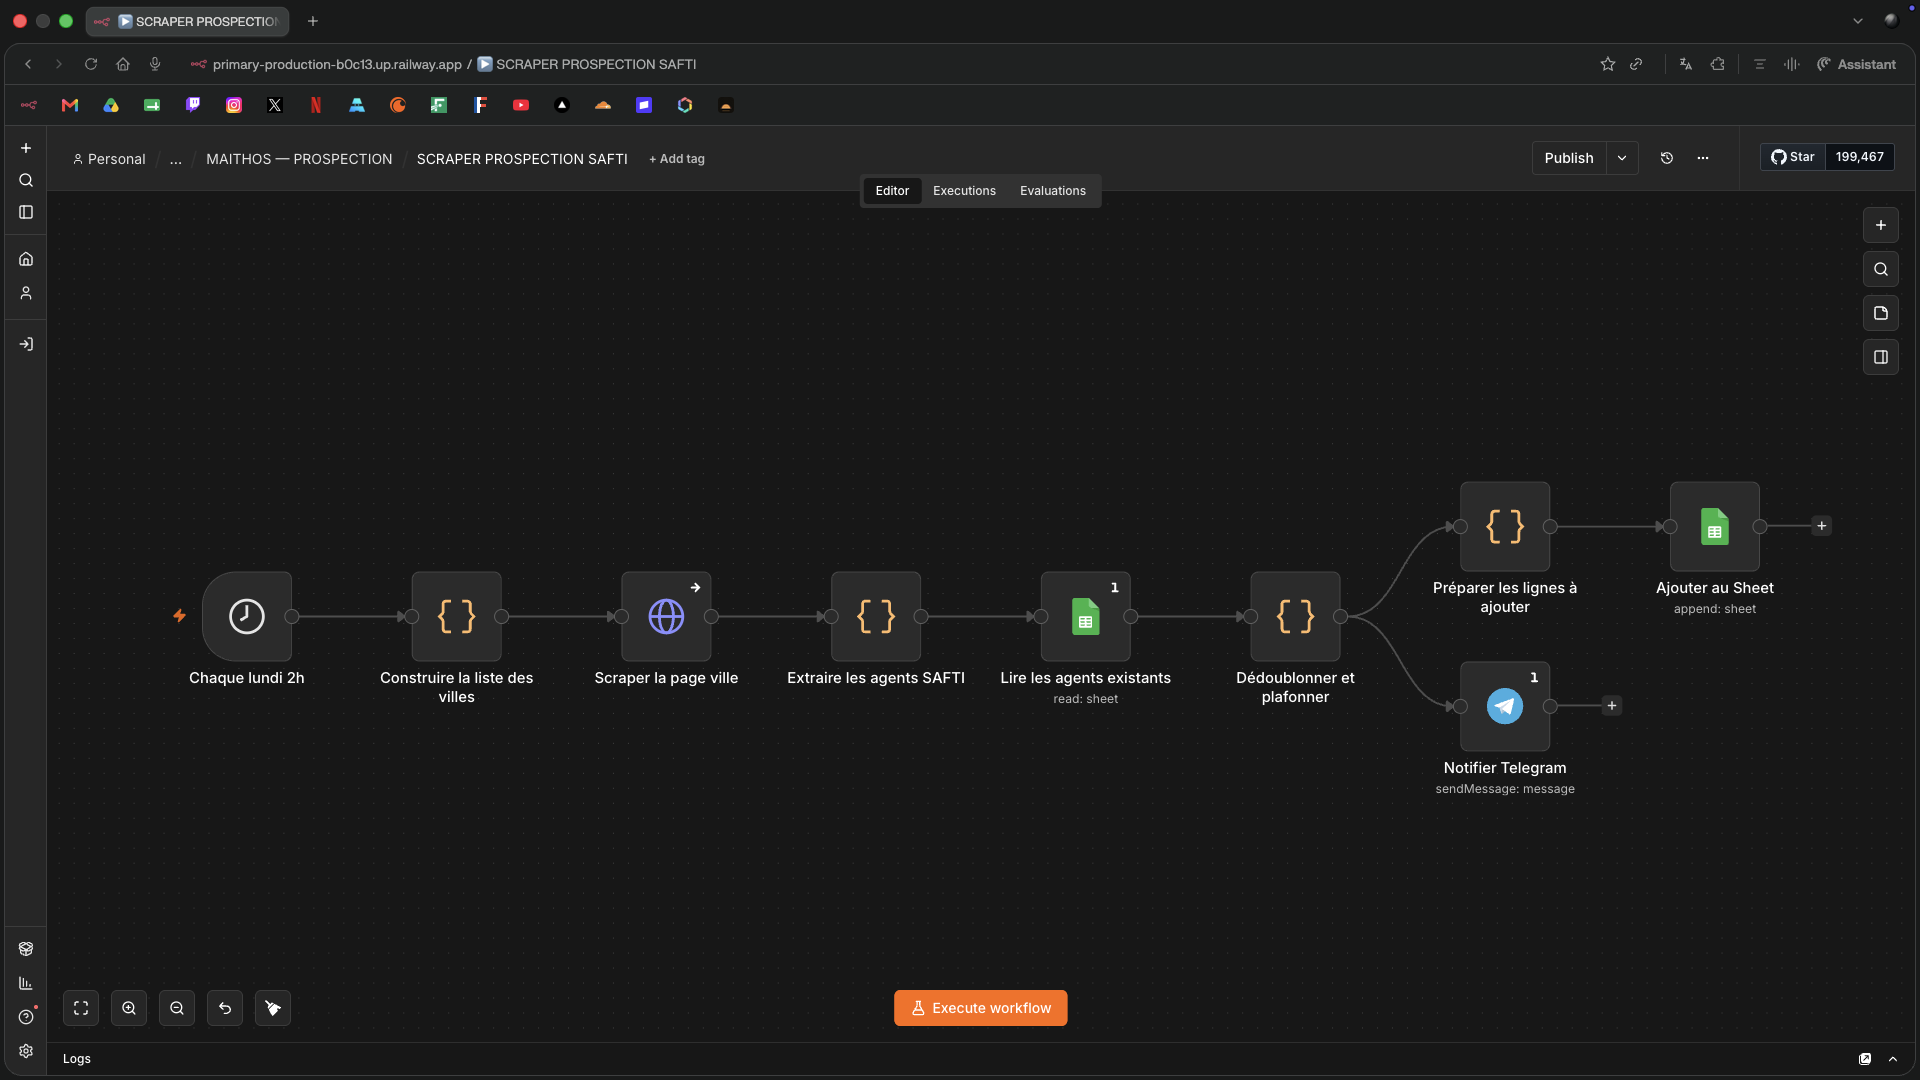Open the Ajouter au Sheet node
The width and height of the screenshot is (1920, 1080).
tap(1715, 526)
